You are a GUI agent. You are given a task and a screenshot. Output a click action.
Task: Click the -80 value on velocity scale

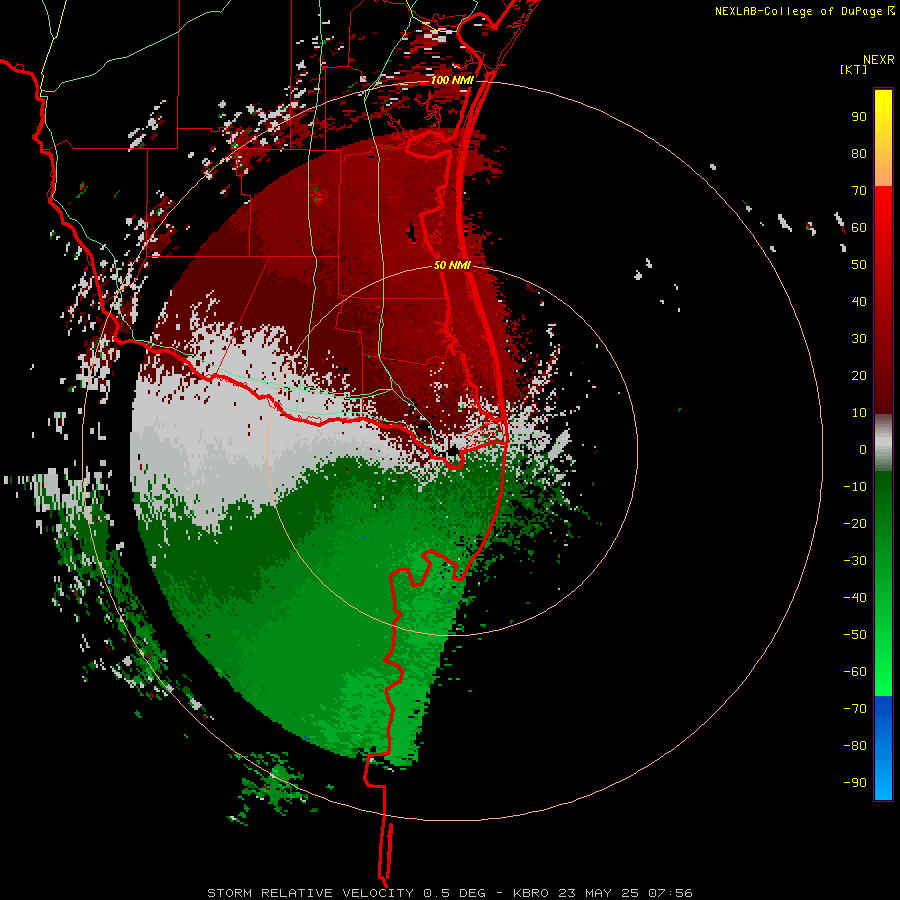pos(855,746)
